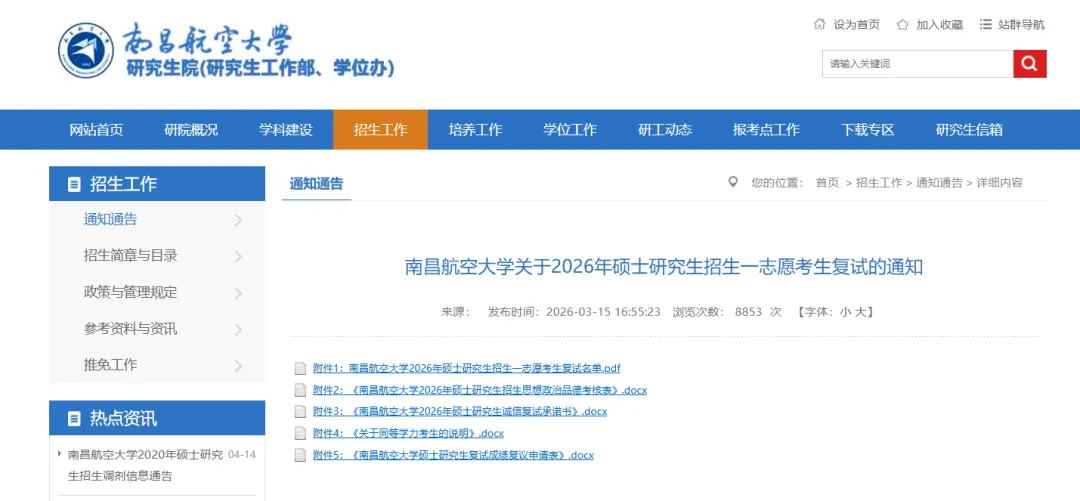Click the red search magnifier button
The image size is (1080, 501).
point(1030,63)
